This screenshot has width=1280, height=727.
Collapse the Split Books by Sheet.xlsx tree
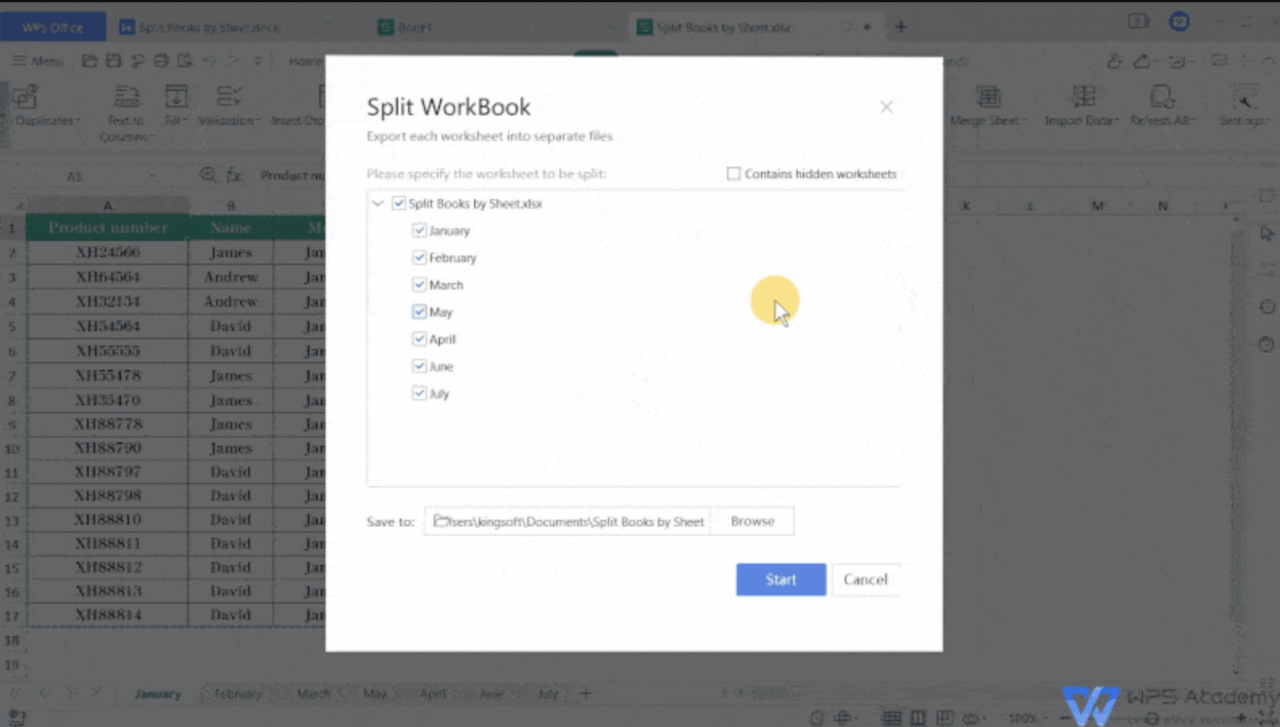[x=378, y=204]
